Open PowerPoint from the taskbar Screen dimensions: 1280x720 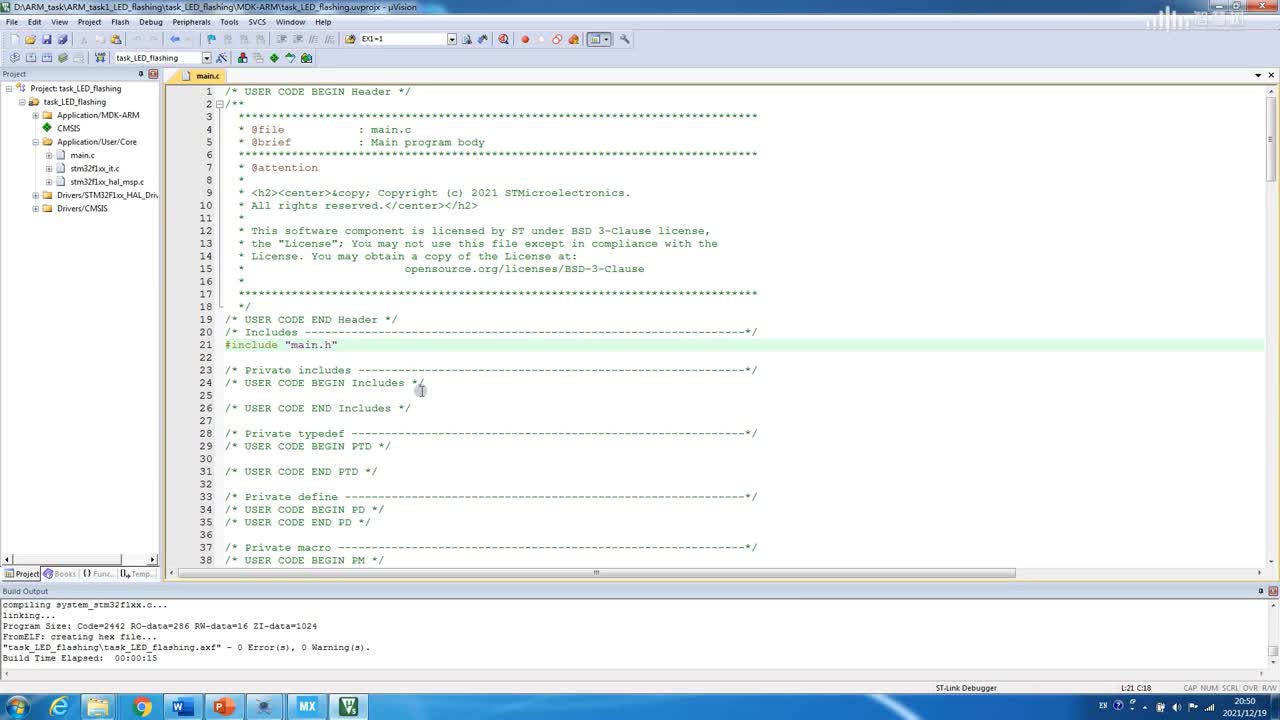point(223,707)
